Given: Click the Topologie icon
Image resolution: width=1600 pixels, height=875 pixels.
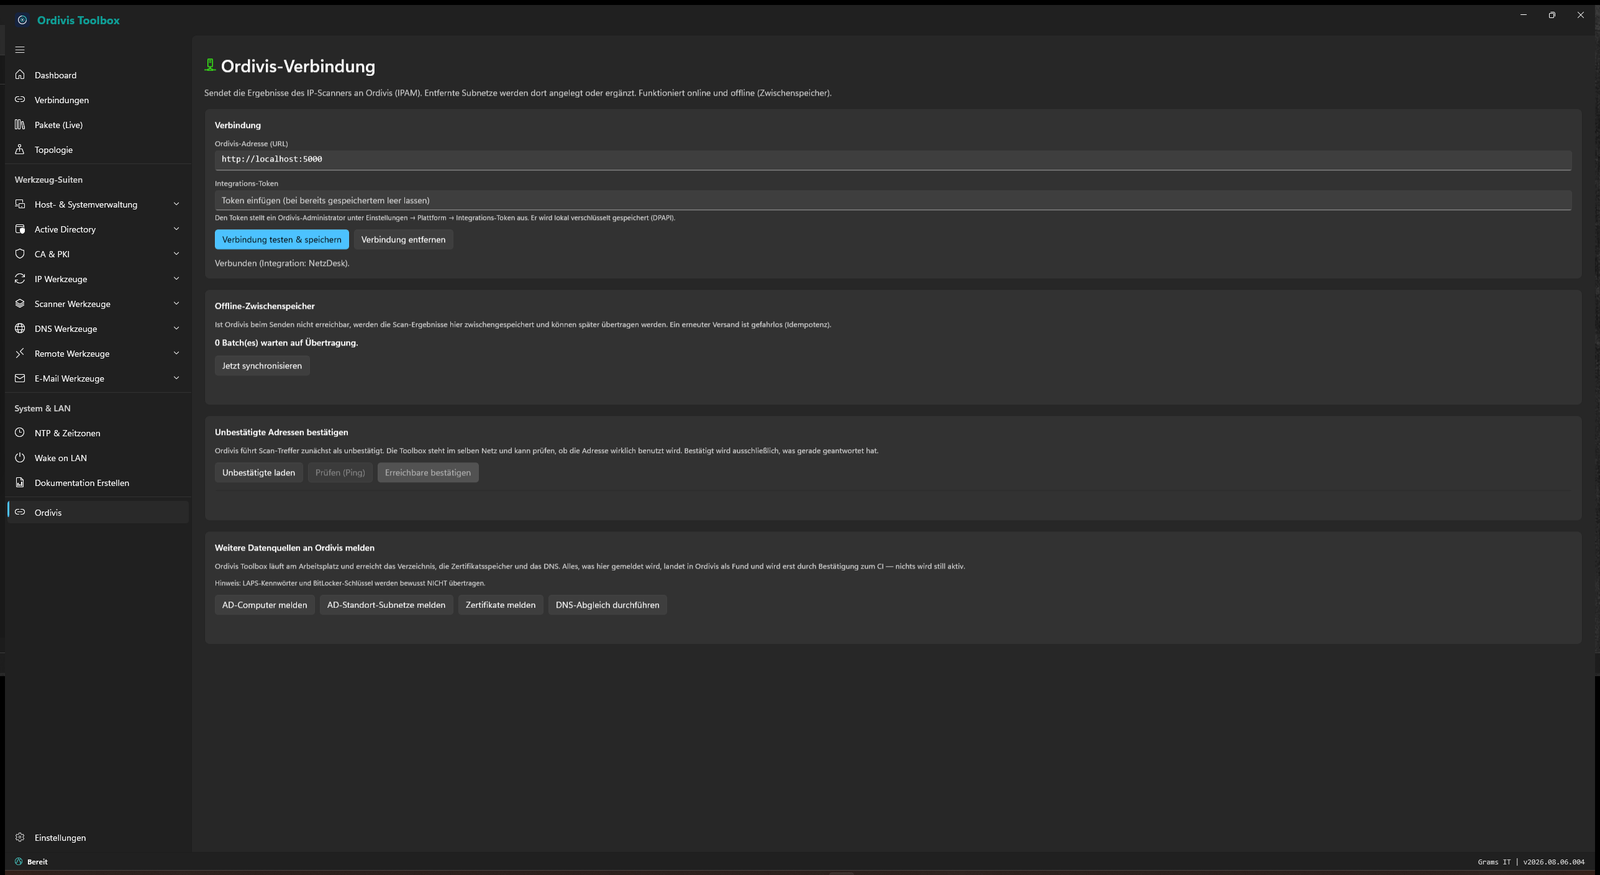Looking at the screenshot, I should click(x=19, y=150).
